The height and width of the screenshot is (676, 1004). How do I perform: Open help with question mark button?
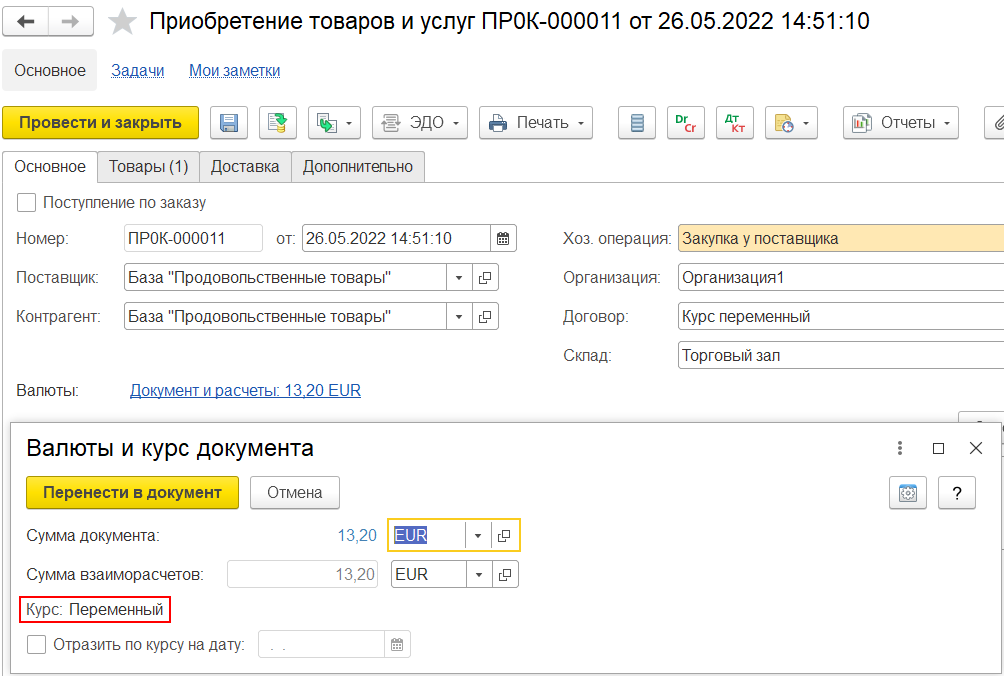click(x=957, y=493)
